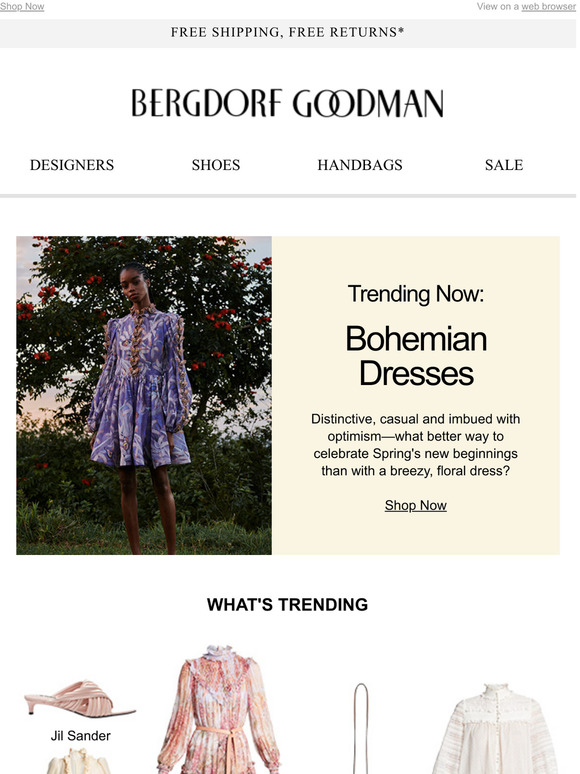Open the Sale section
Screen dimensions: 580x774
504,165
